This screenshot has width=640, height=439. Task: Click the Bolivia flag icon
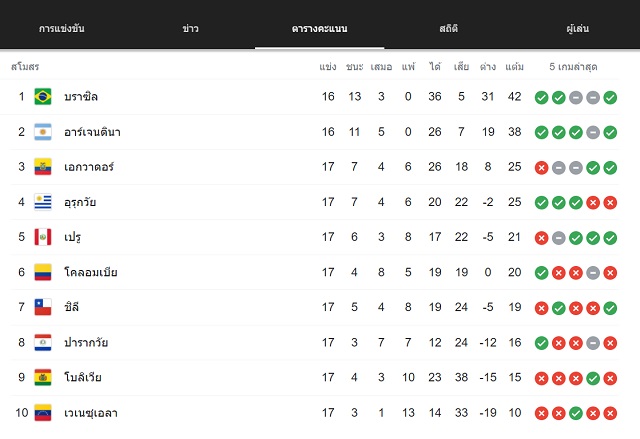[x=43, y=377]
